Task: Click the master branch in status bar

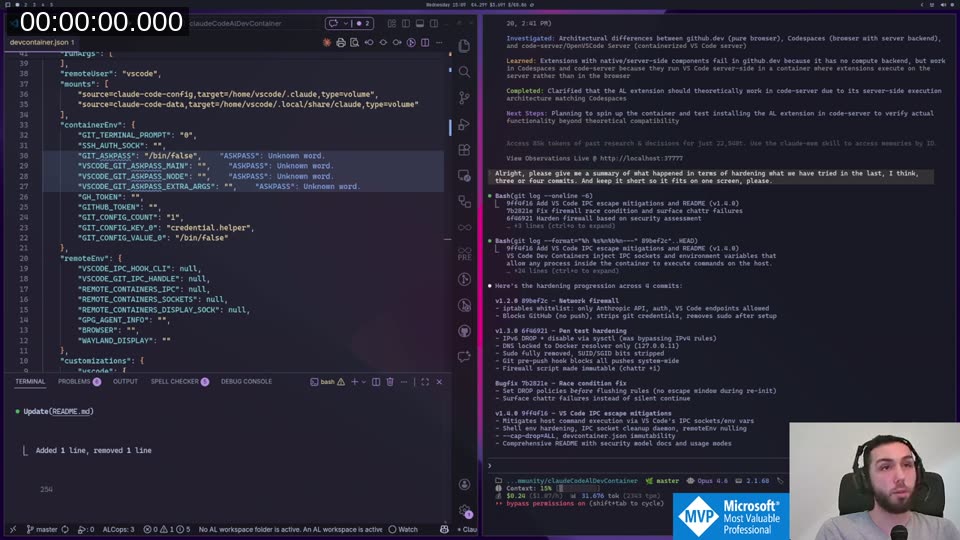Action: click(x=42, y=529)
